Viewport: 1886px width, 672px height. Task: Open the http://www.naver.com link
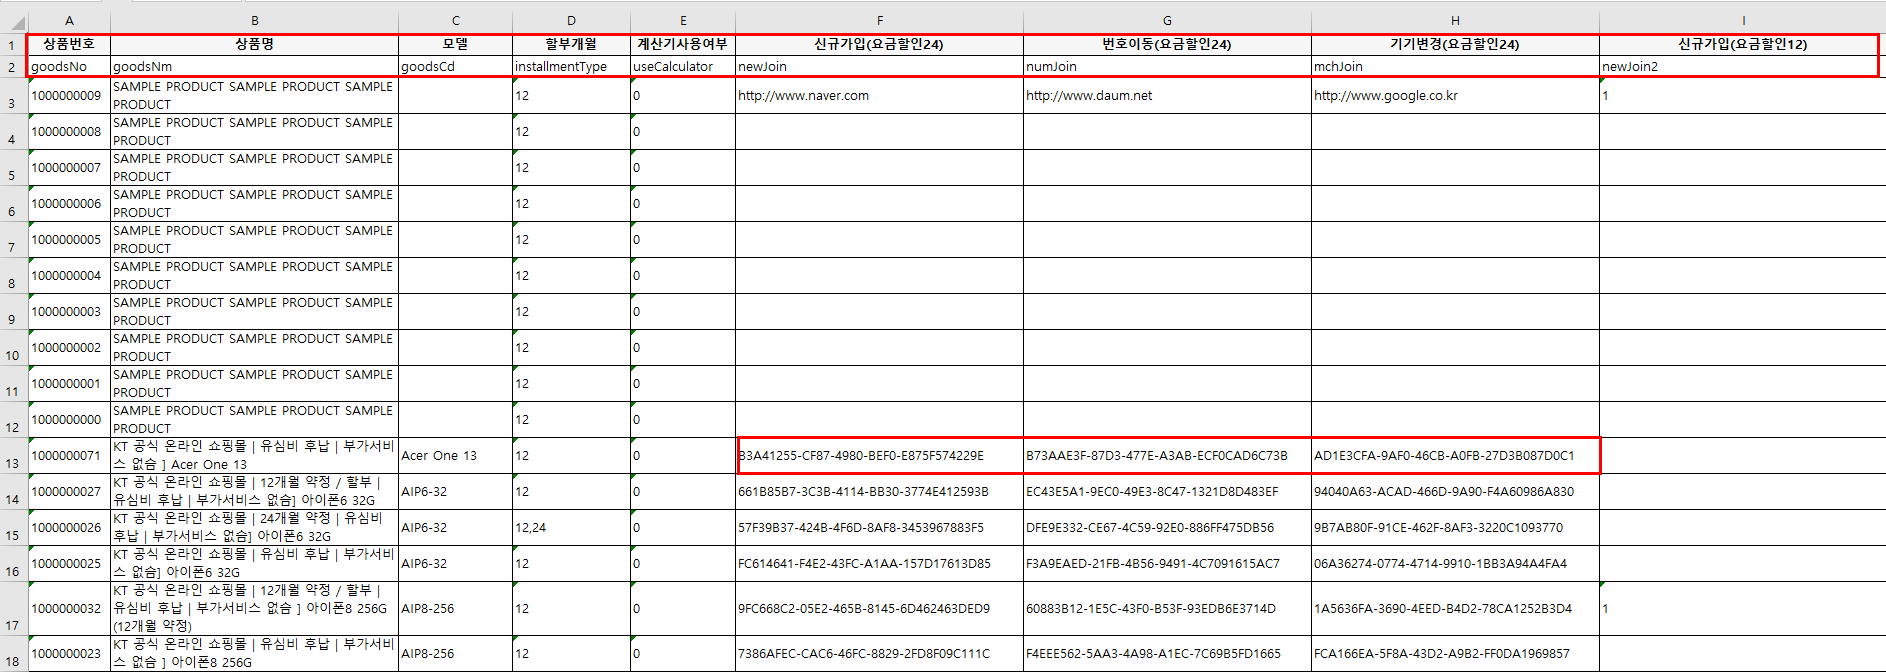803,96
